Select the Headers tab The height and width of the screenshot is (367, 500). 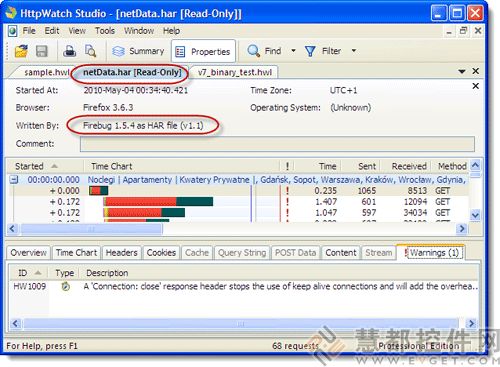tap(121, 253)
